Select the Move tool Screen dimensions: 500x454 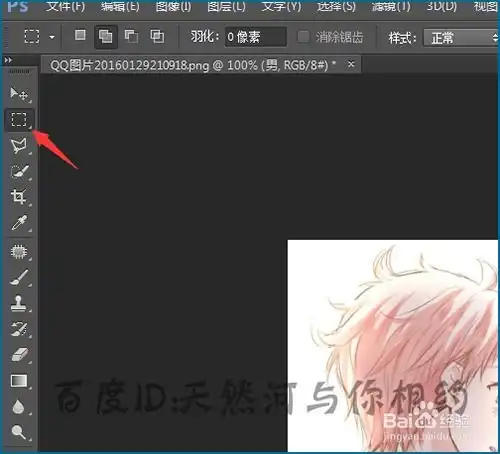point(19,94)
